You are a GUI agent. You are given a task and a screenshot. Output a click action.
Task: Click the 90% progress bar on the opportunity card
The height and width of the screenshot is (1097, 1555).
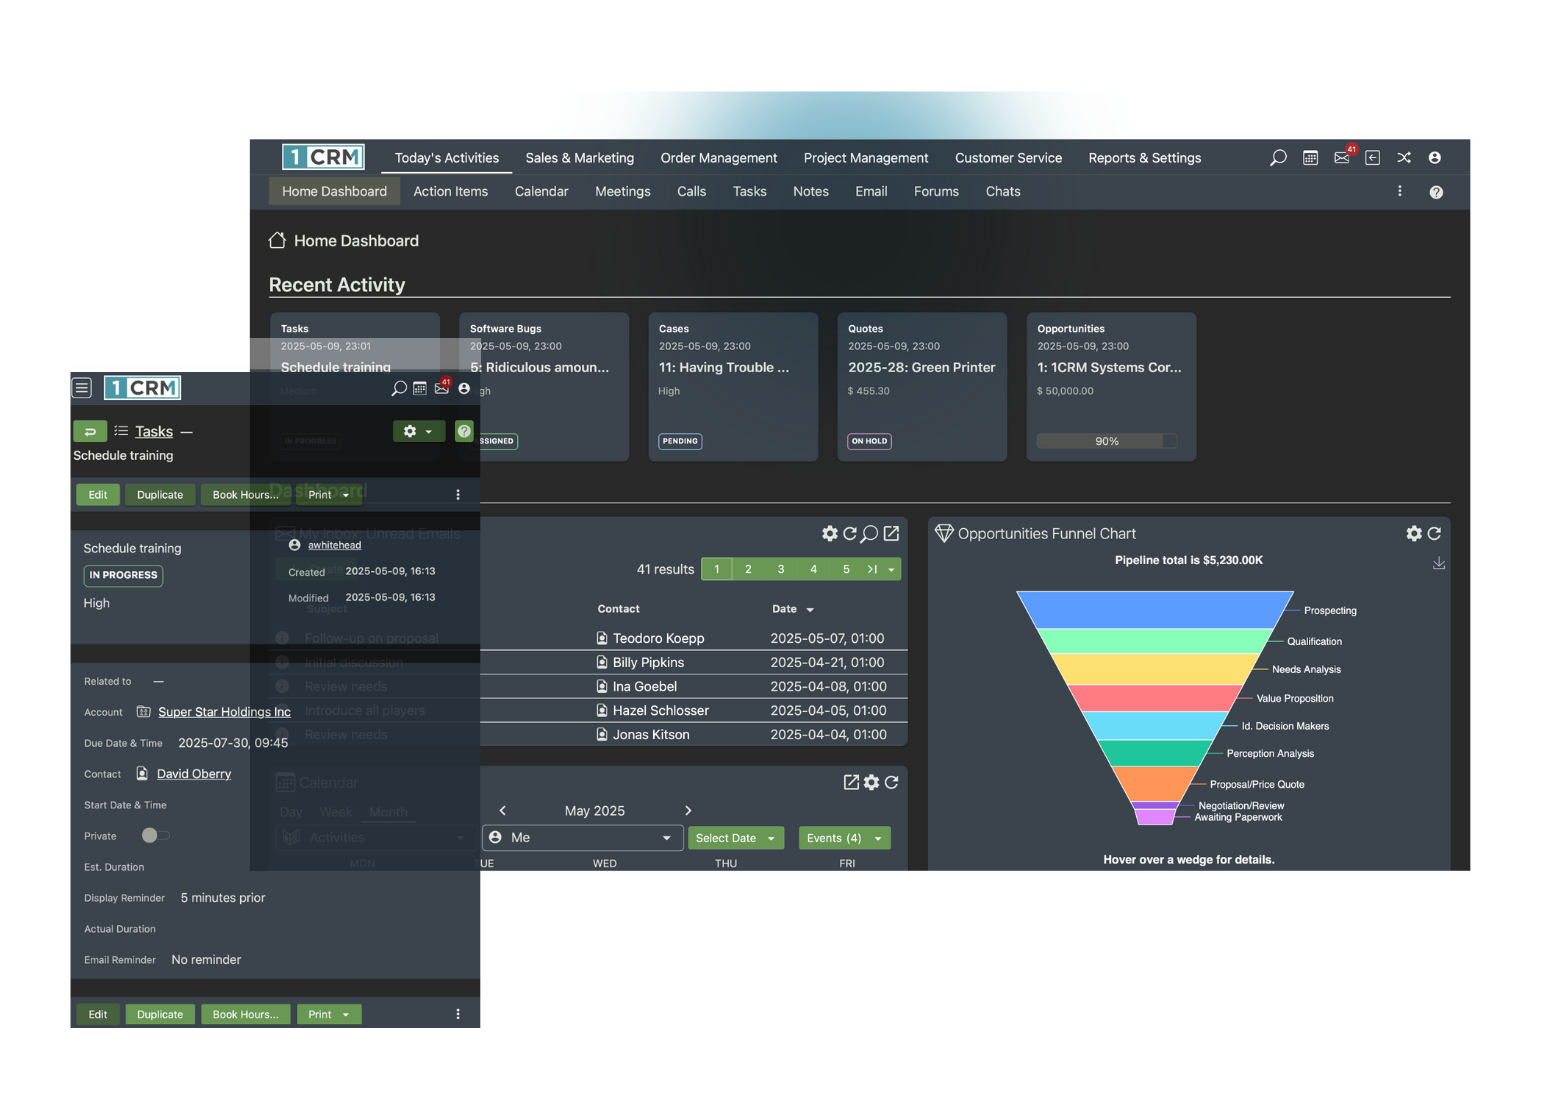tap(1108, 440)
